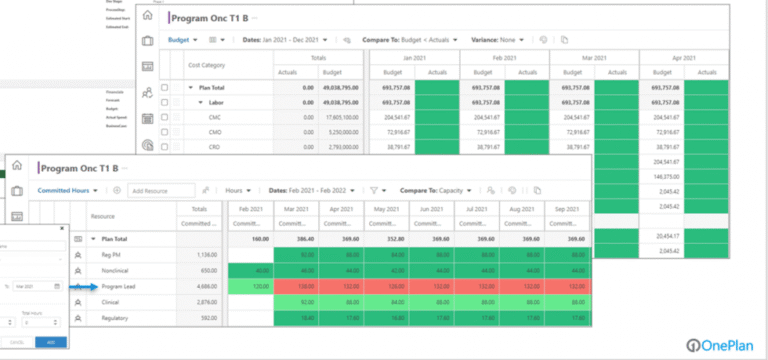Tick the CMO row checkbox

pyautogui.click(x=165, y=132)
